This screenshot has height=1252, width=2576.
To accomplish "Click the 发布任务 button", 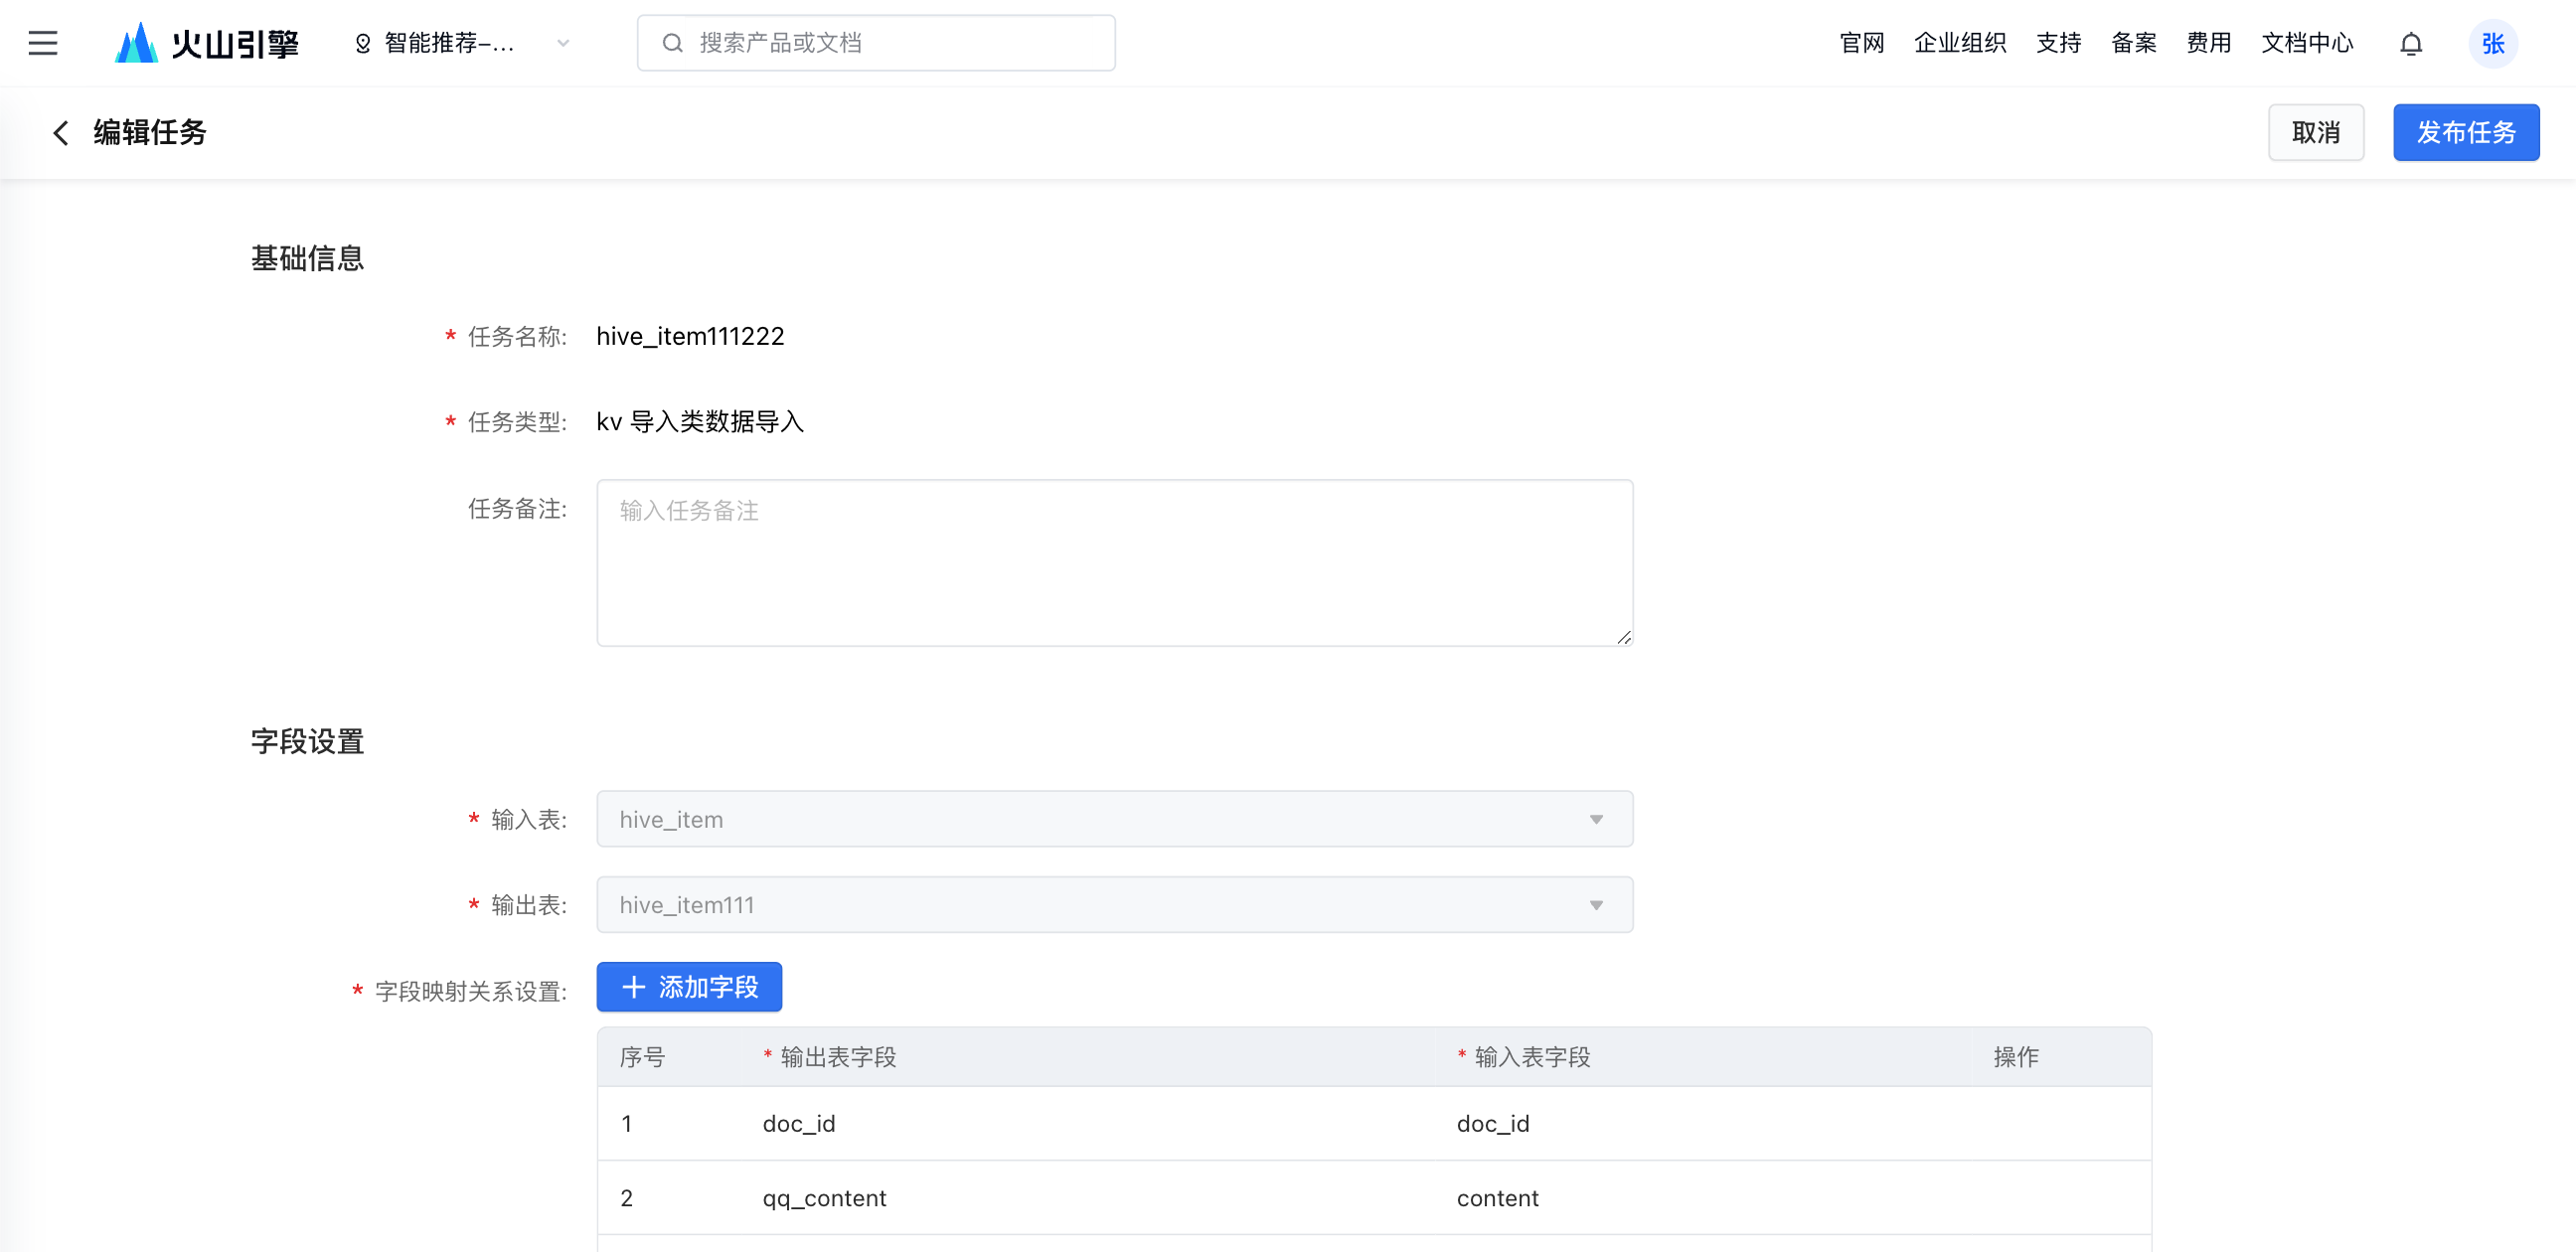I will tap(2466, 132).
